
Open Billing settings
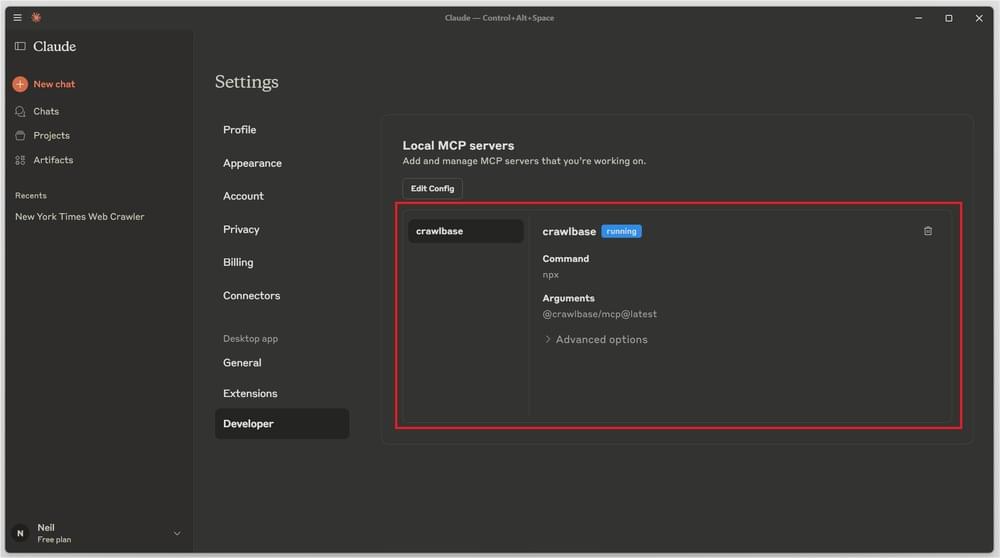[x=238, y=263]
